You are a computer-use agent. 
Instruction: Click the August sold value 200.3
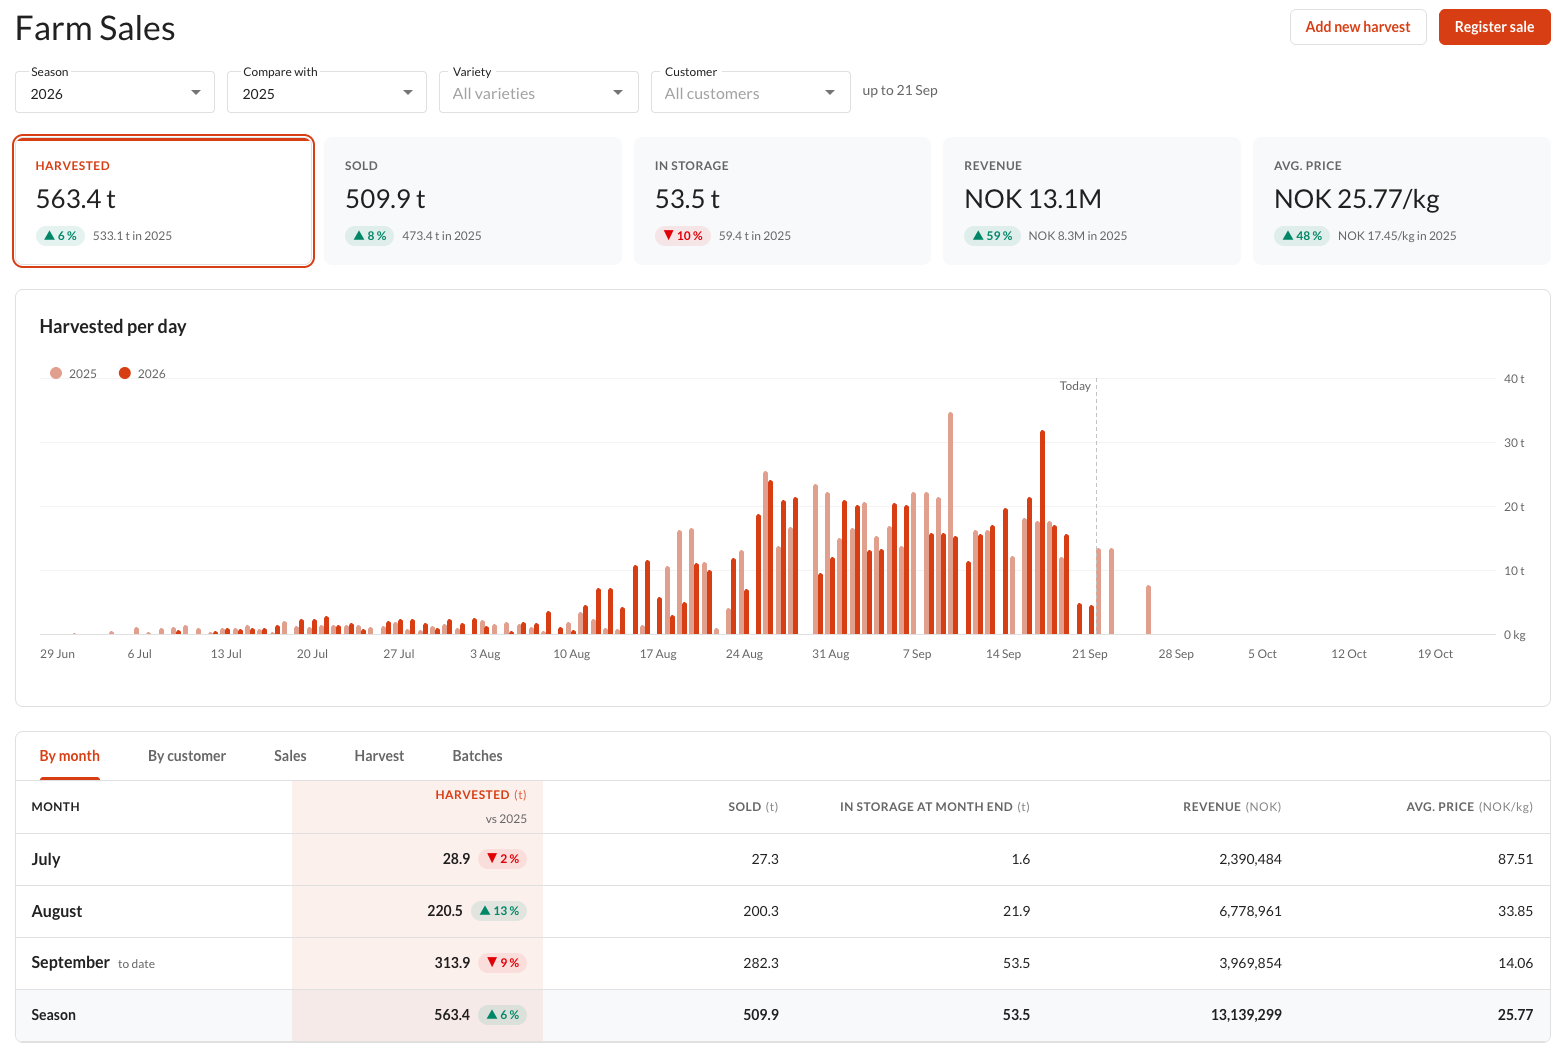[x=761, y=911]
